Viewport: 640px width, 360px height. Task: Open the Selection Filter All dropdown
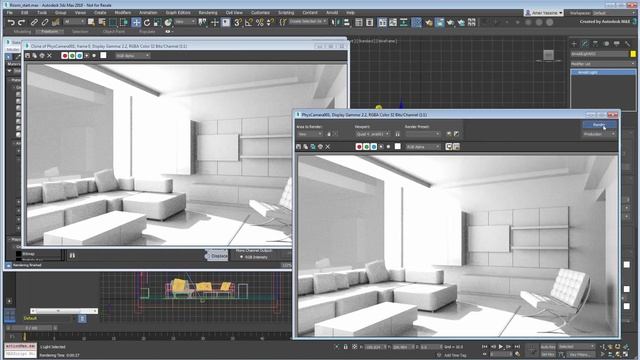coord(75,21)
